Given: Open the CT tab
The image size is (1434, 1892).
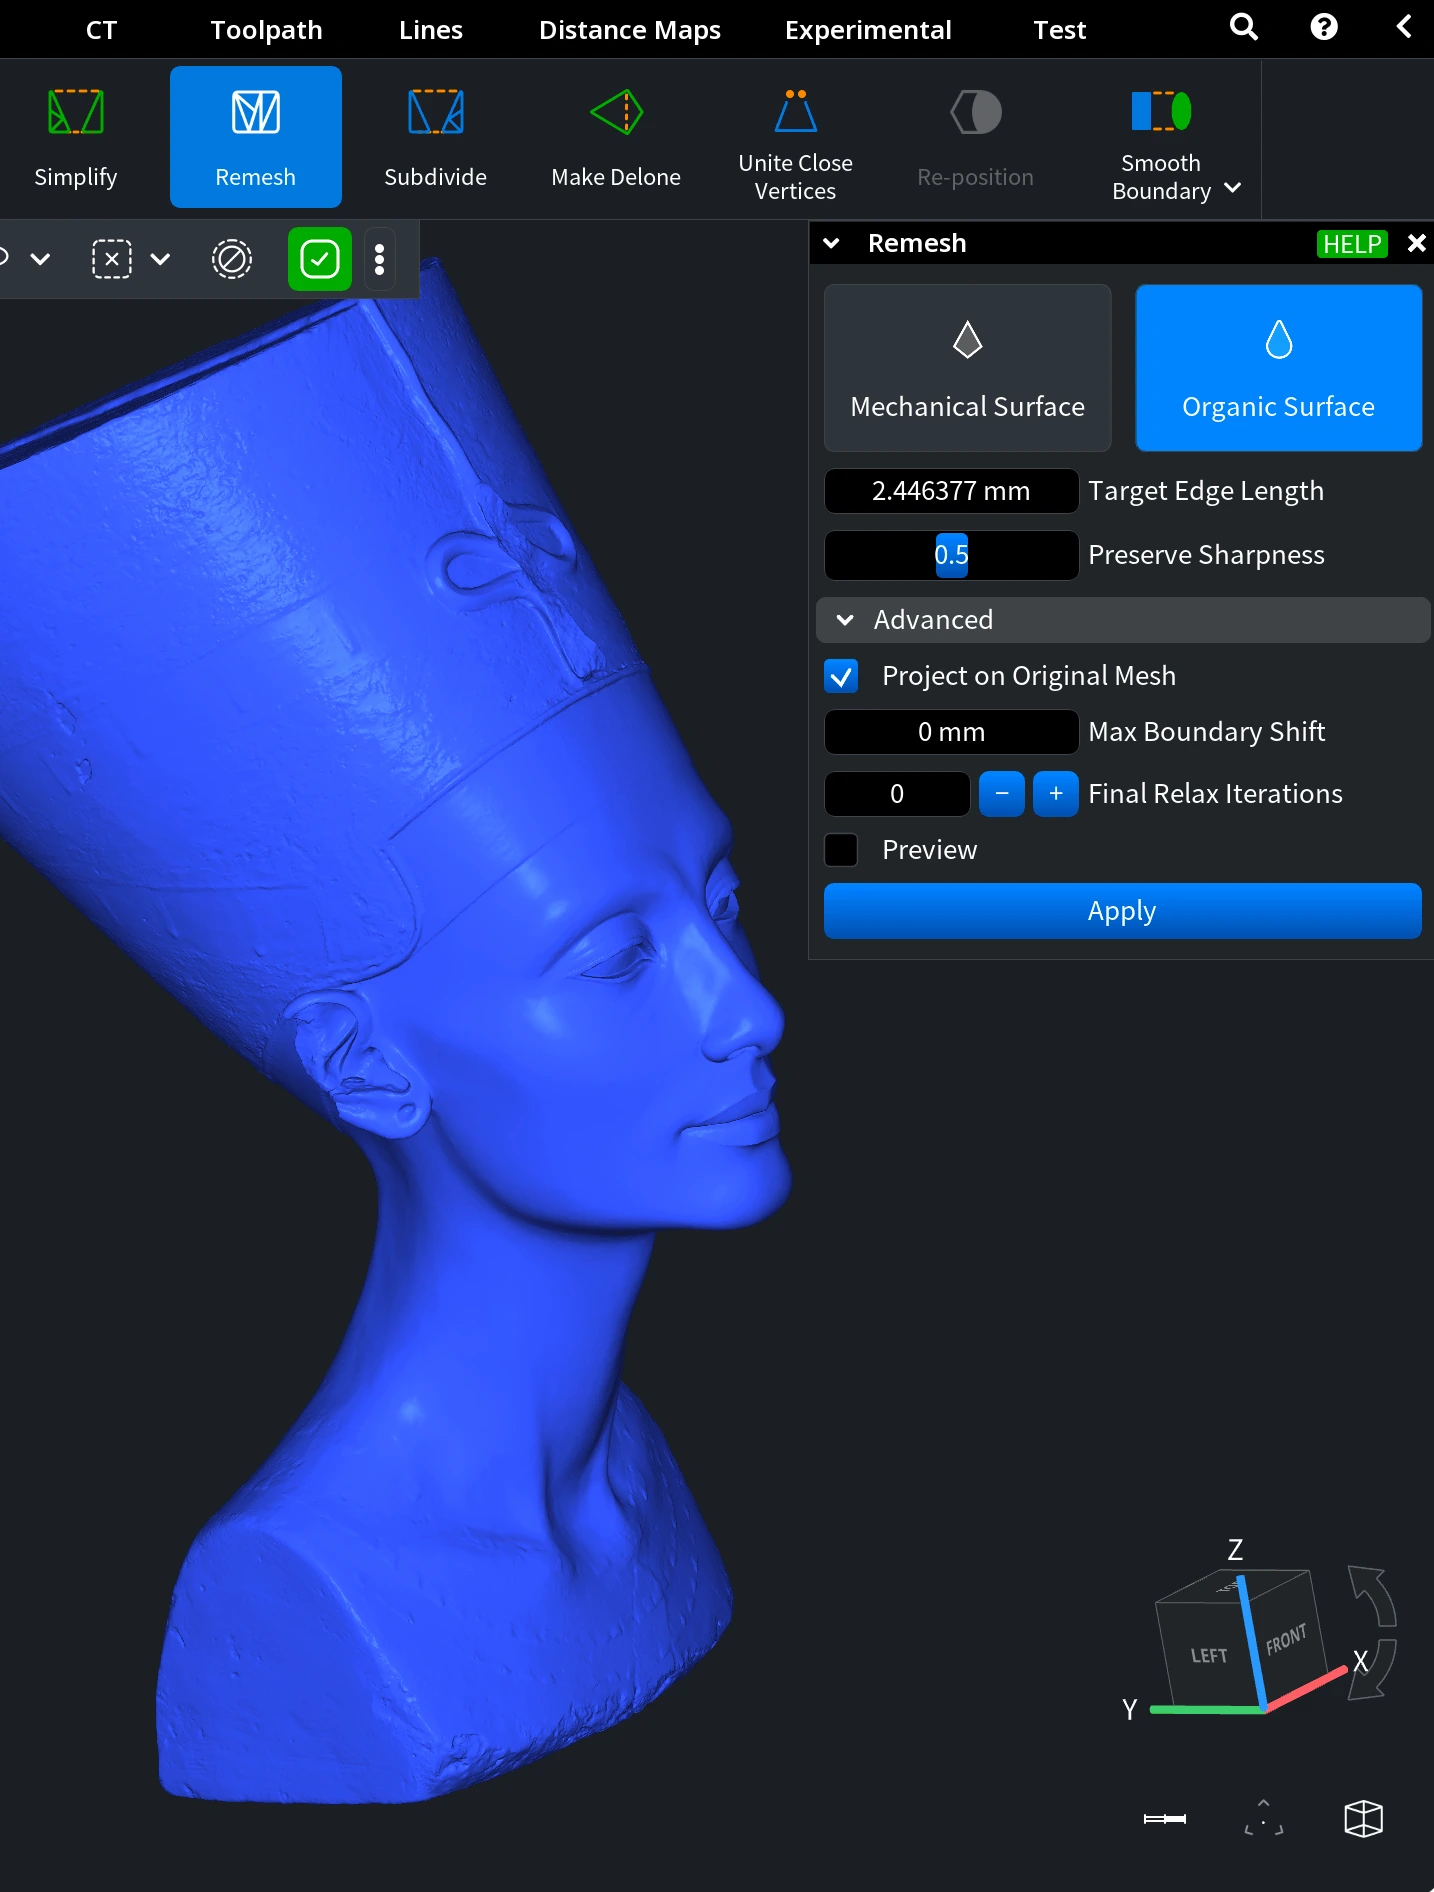Looking at the screenshot, I should point(101,30).
